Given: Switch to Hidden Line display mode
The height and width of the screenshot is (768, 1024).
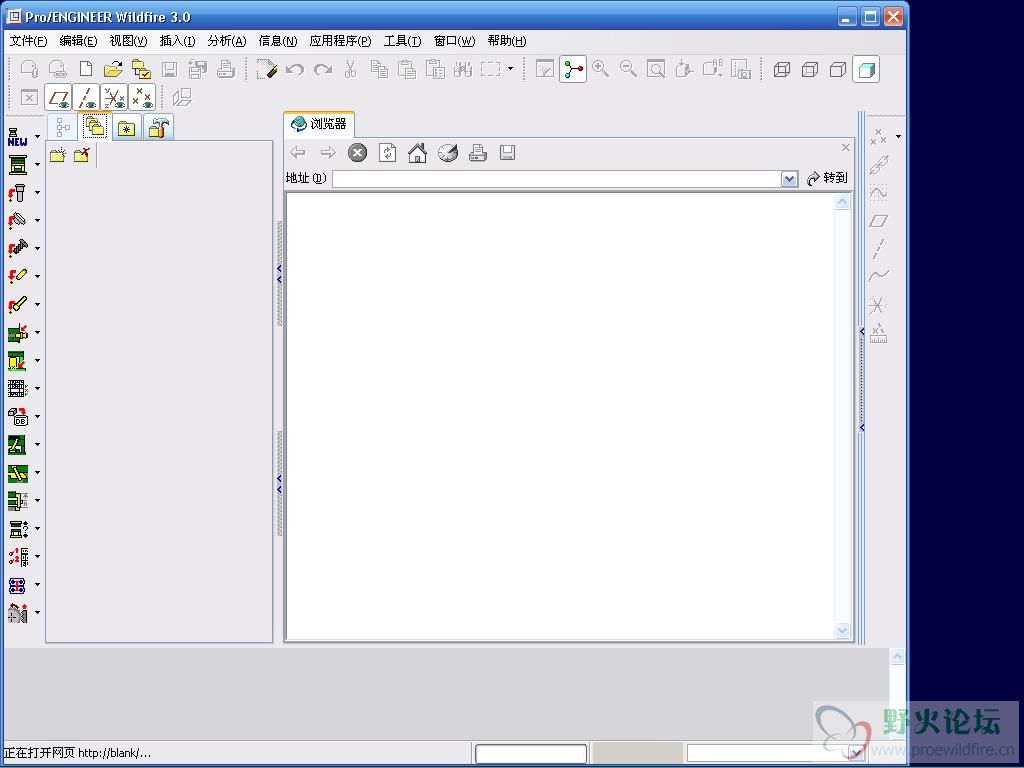Looking at the screenshot, I should click(x=810, y=69).
